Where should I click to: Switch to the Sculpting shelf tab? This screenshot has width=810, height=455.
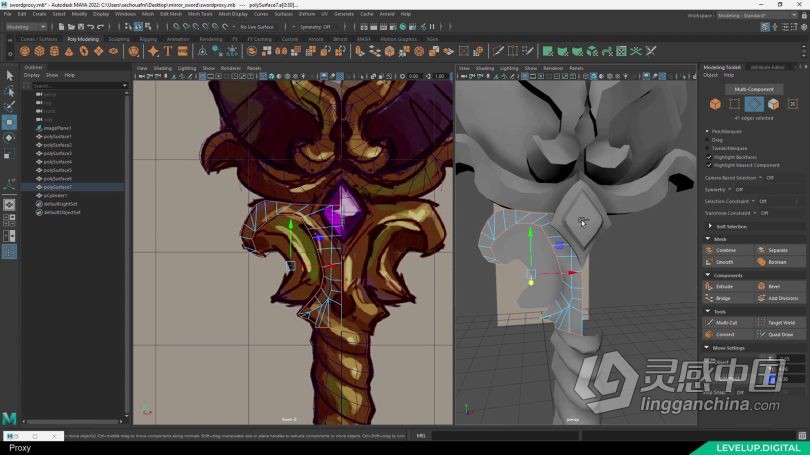119,39
